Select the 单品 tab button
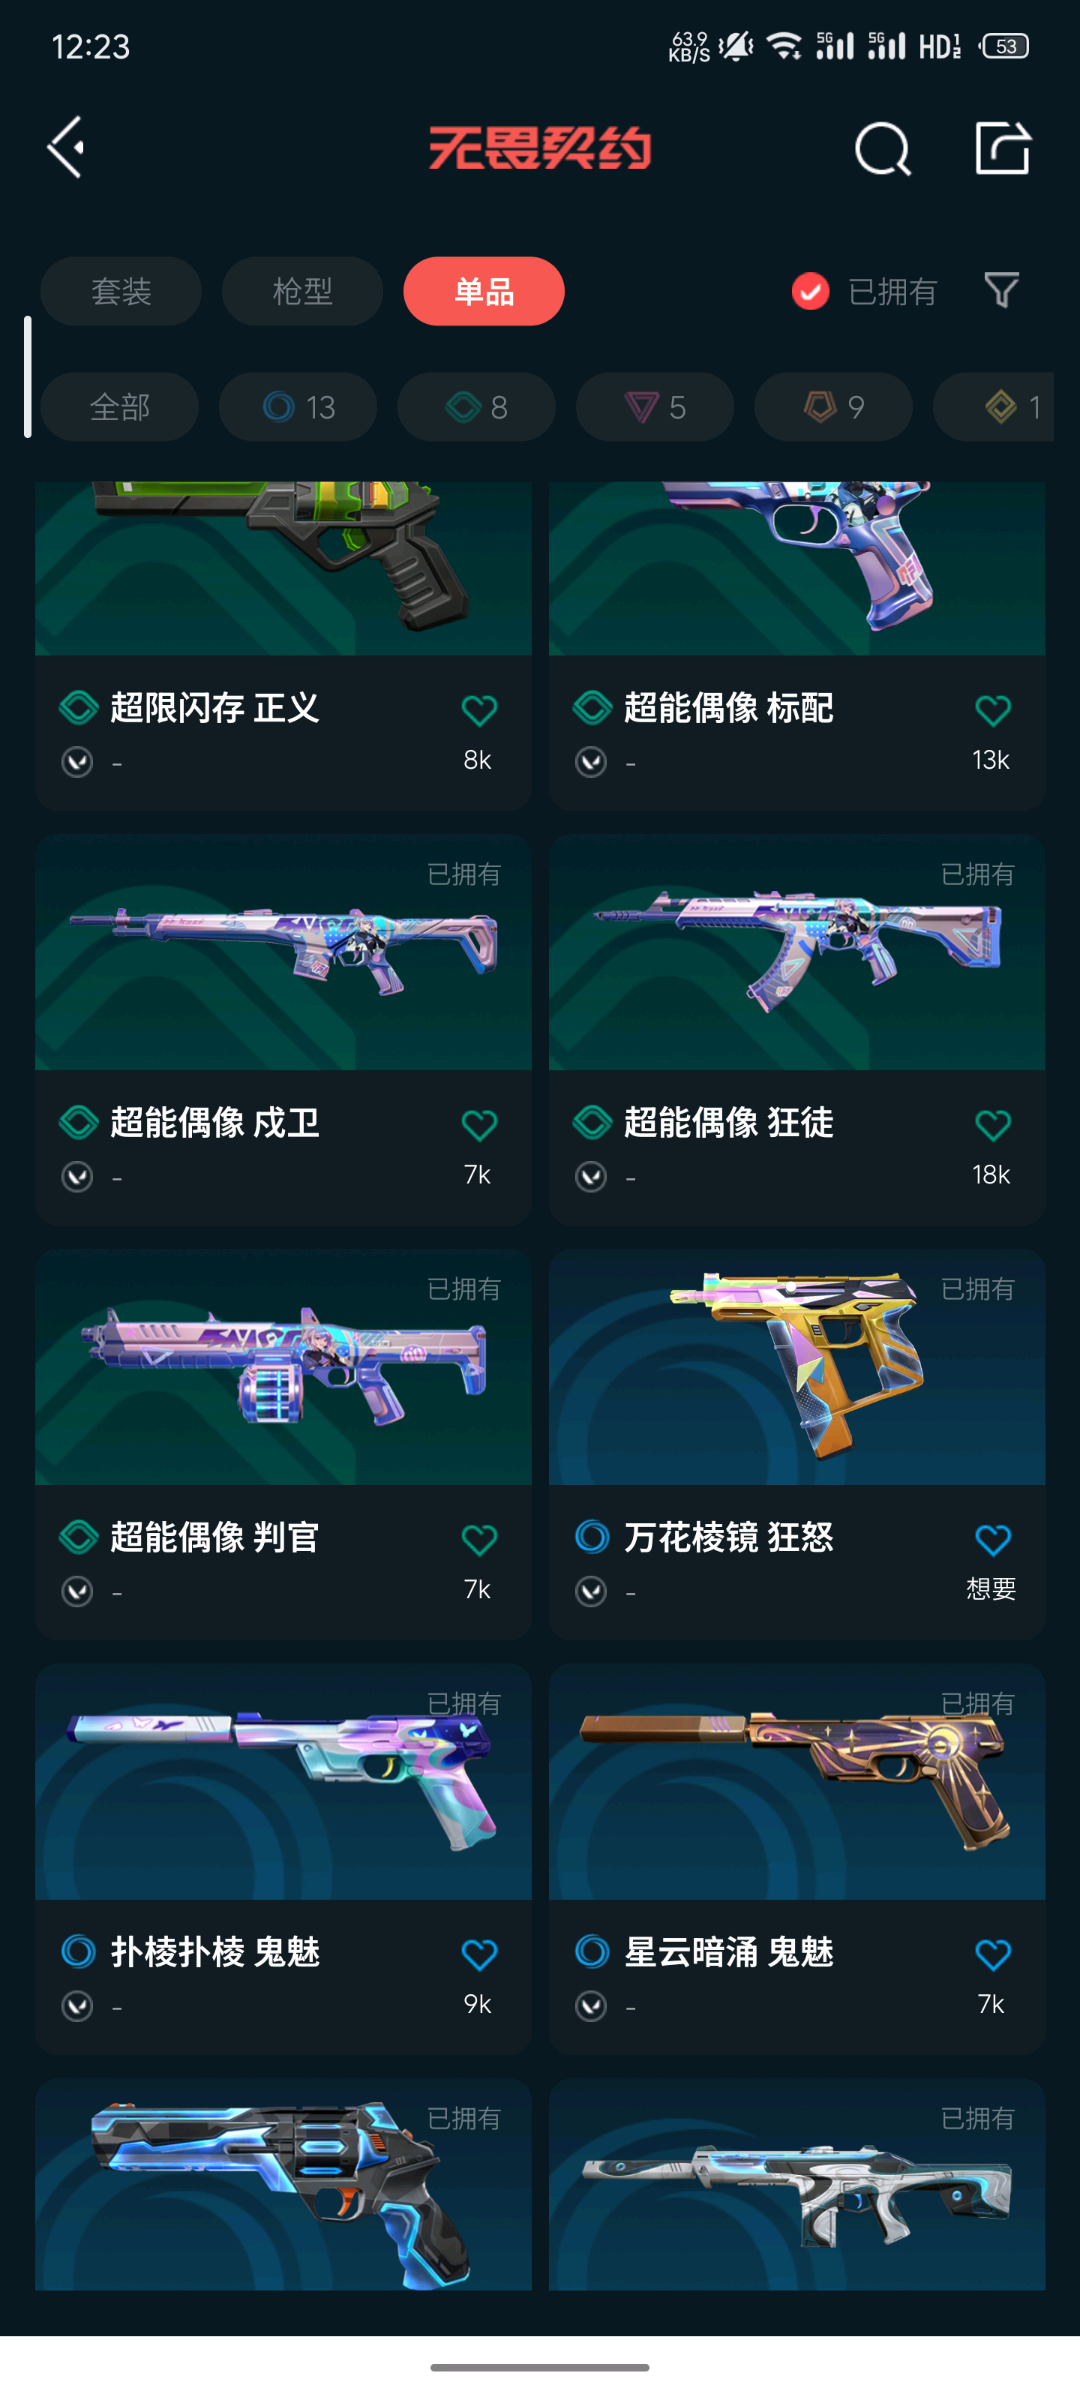 [x=484, y=291]
